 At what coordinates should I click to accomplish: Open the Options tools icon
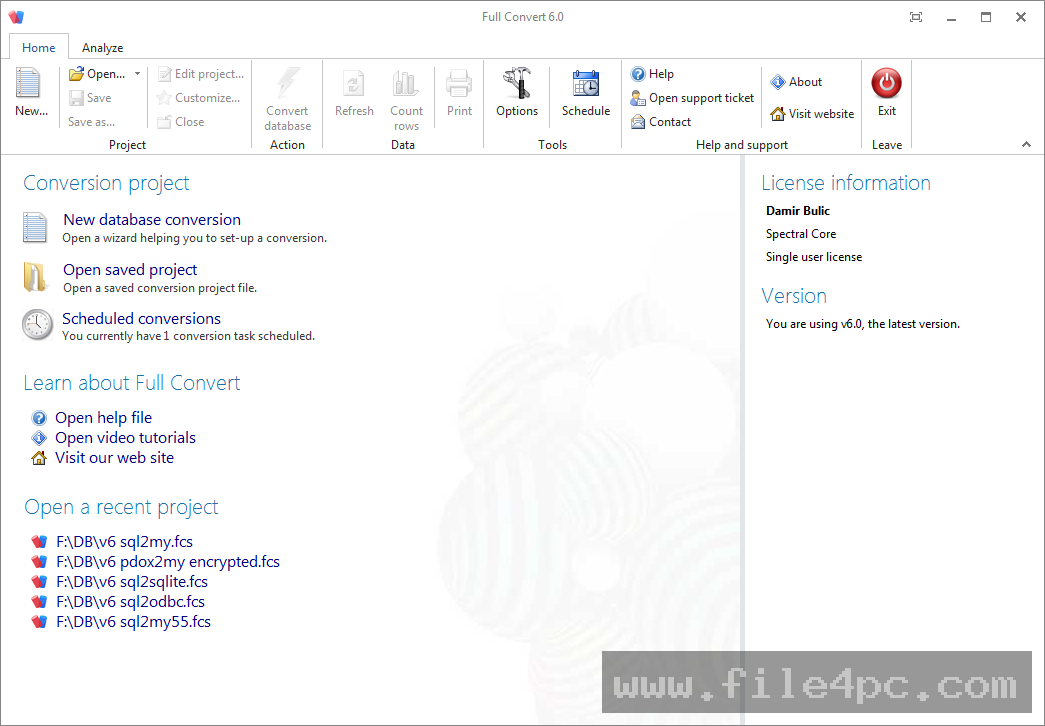(x=517, y=83)
